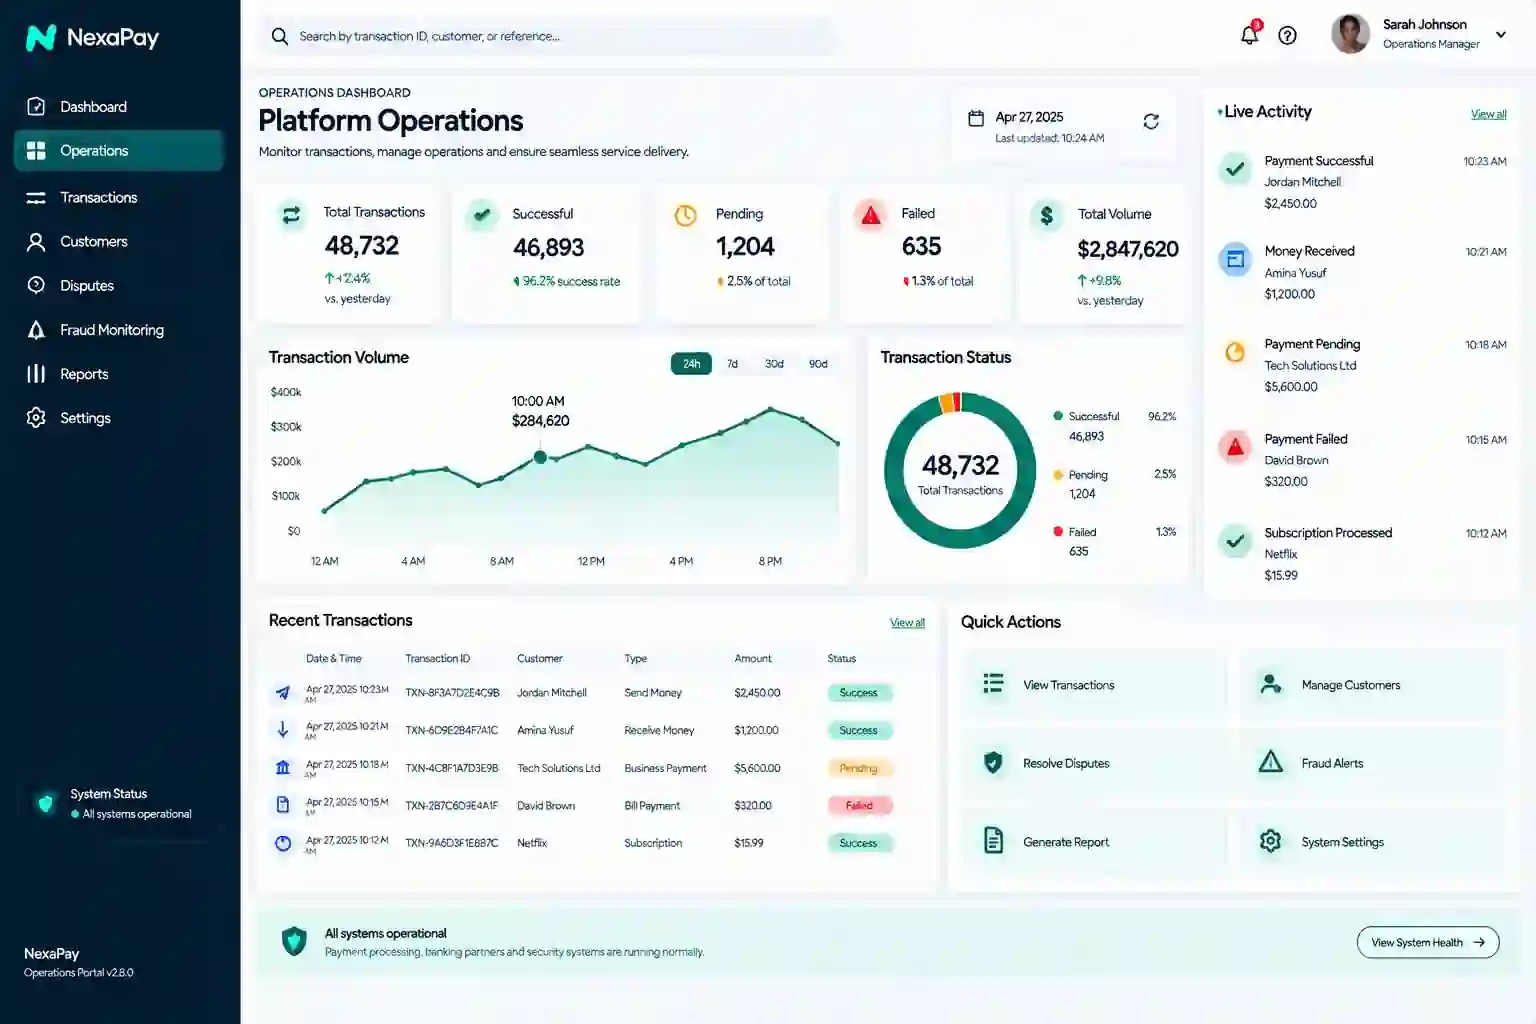Click the search transactions input field
Image resolution: width=1536 pixels, height=1024 pixels.
[x=546, y=36]
